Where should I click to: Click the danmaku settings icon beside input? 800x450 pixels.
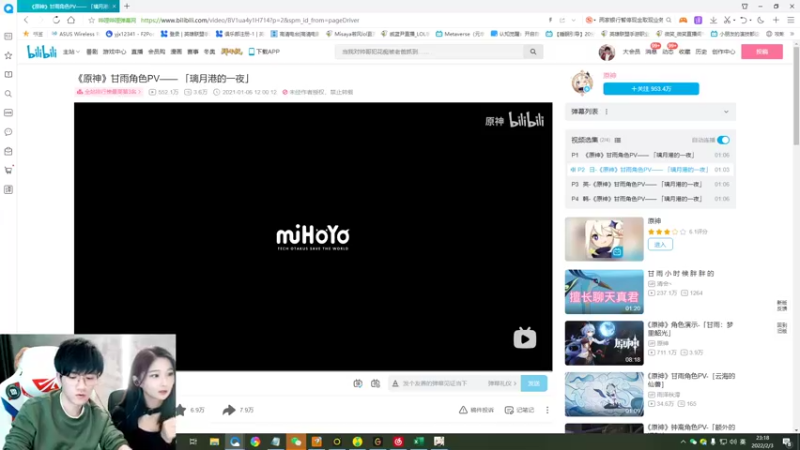click(376, 383)
